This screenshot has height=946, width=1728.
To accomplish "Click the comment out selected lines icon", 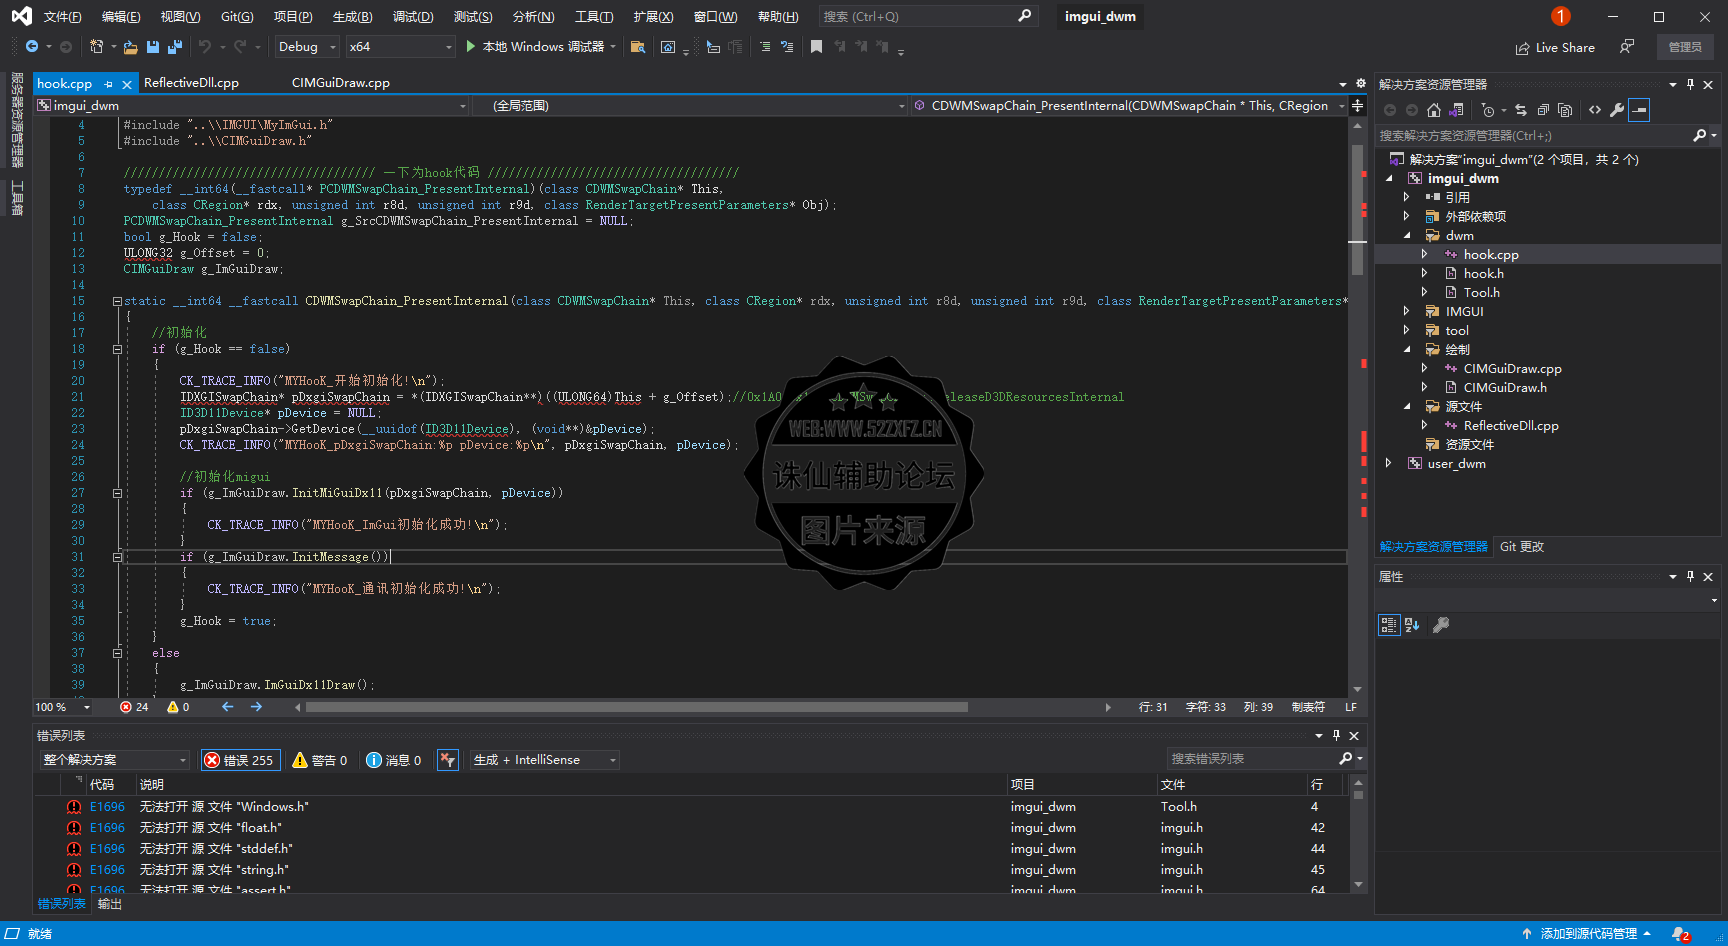I will pos(765,47).
